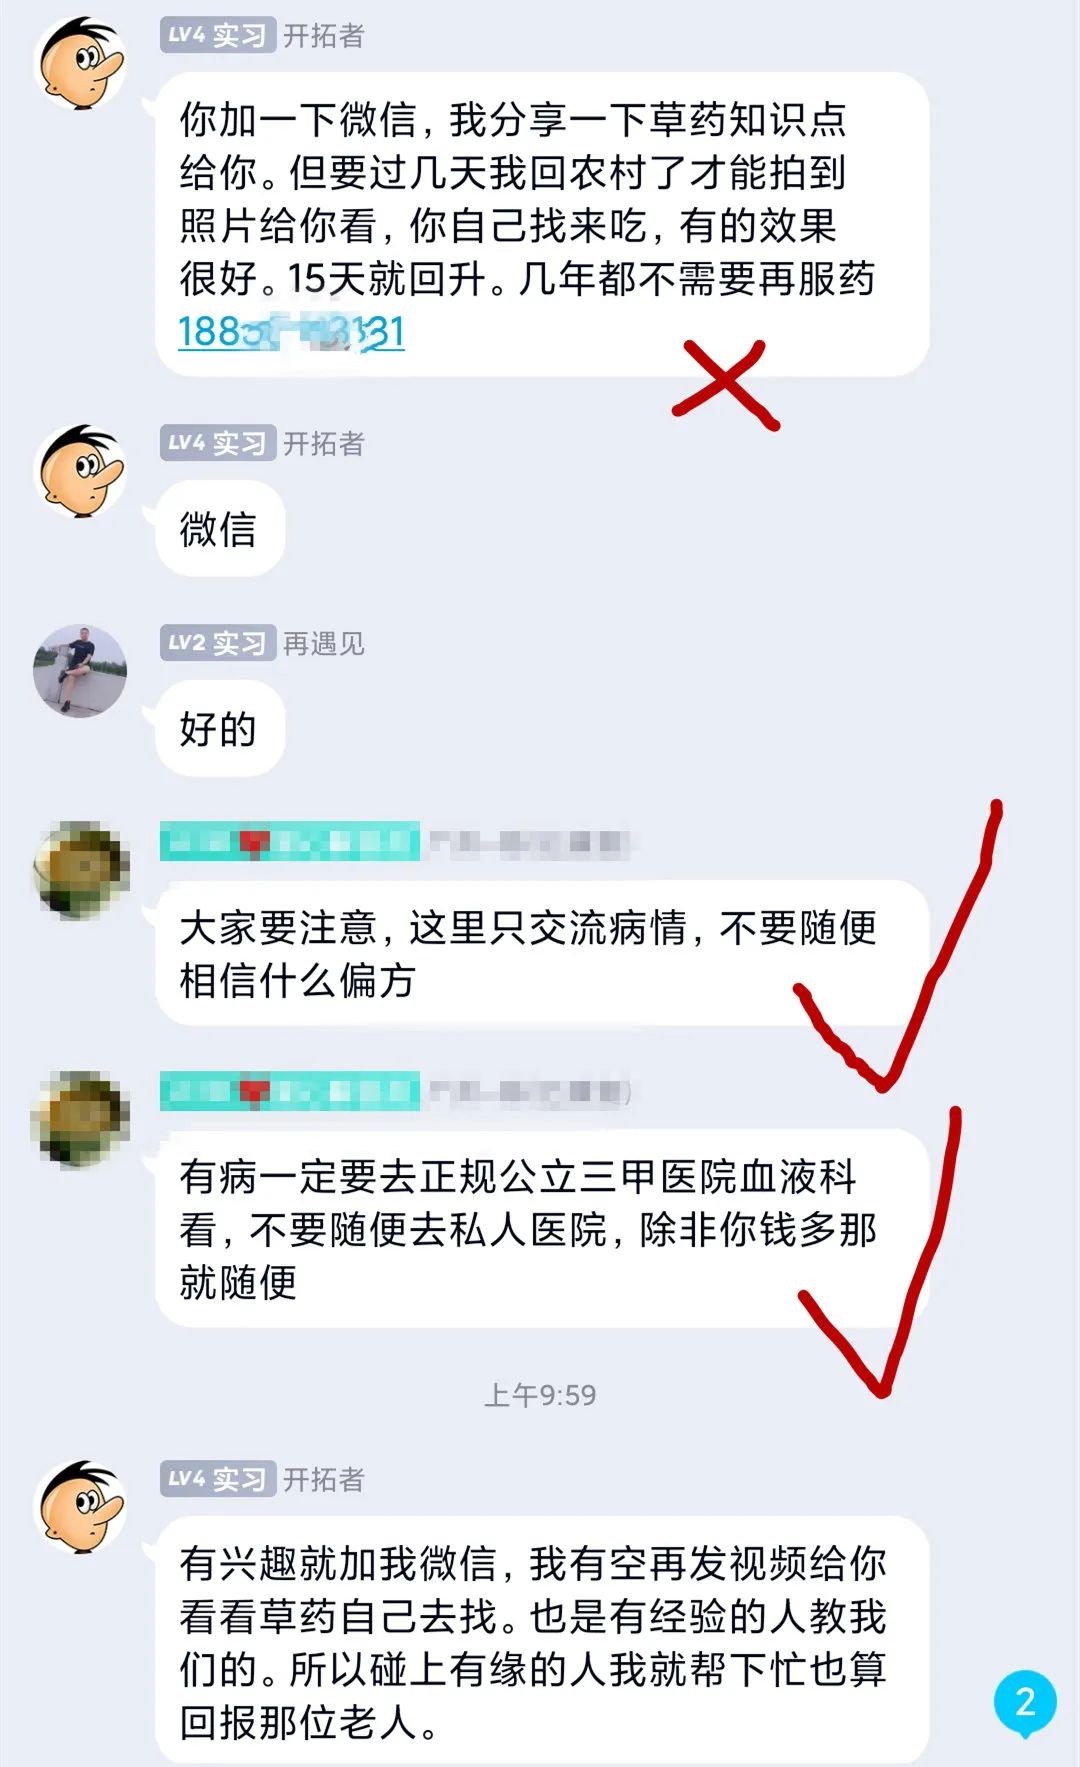Tap the cartoon avatar next to the 微信 bubble
Screen dimensions: 1080x1767
(x=81, y=471)
